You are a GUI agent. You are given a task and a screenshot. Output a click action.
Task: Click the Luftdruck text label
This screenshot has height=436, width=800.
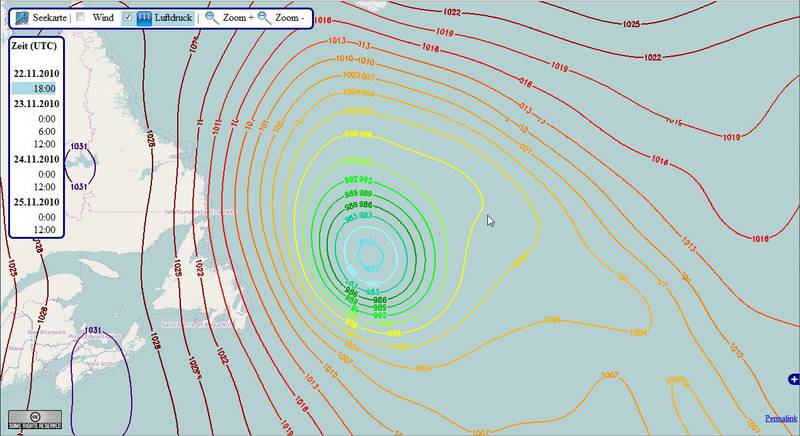click(x=172, y=18)
